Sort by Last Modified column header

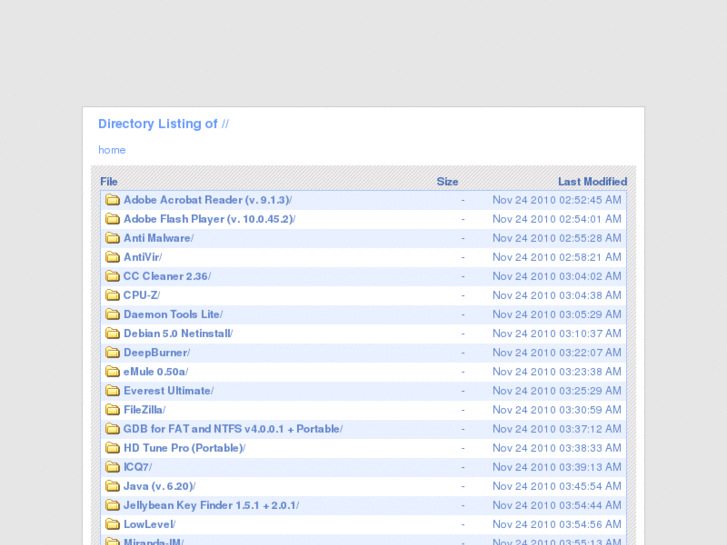pos(593,182)
